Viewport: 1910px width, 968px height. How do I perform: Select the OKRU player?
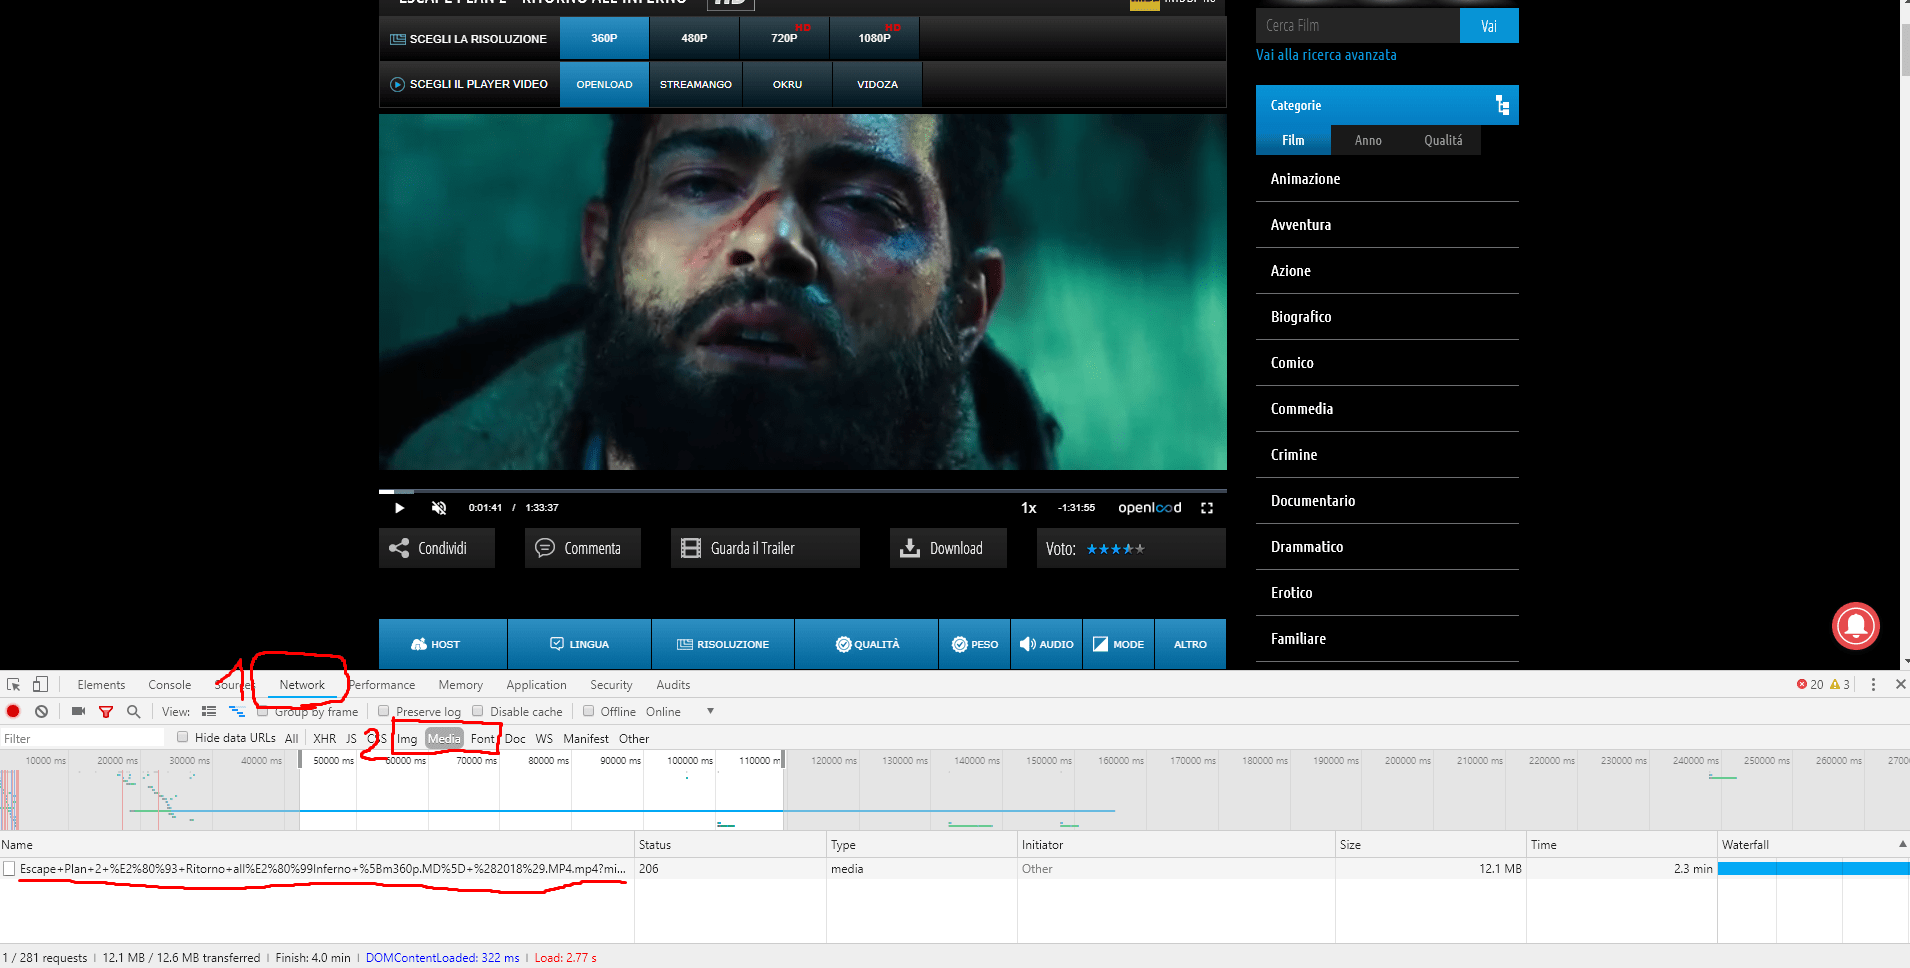(x=787, y=84)
